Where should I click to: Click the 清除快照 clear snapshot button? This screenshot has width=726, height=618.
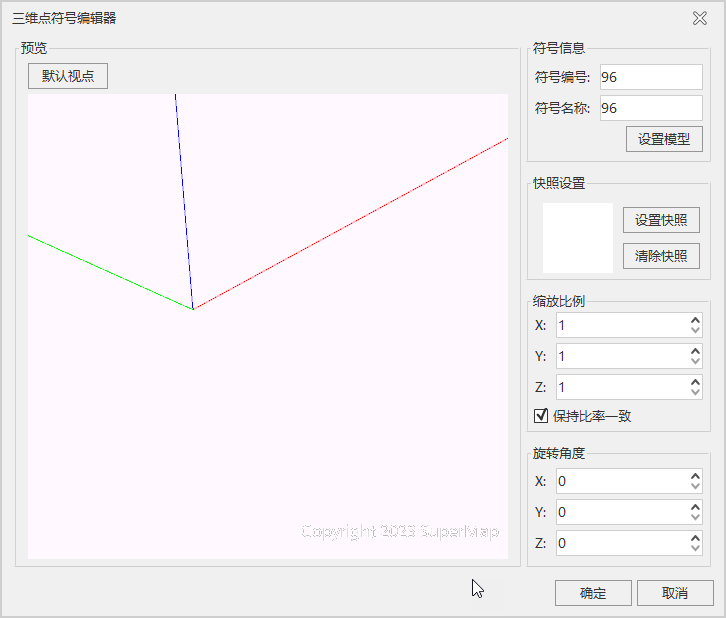point(661,256)
